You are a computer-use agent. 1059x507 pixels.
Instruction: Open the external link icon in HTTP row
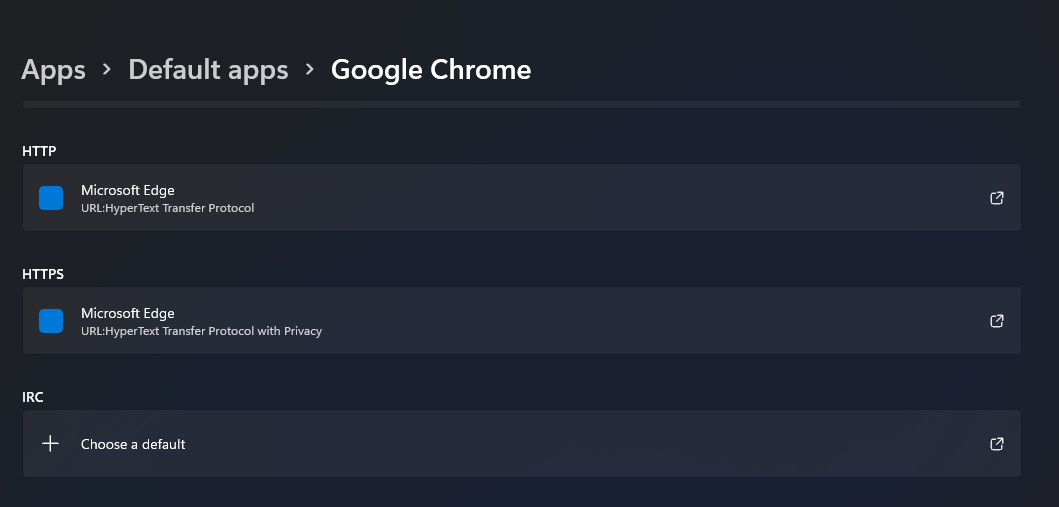click(996, 198)
